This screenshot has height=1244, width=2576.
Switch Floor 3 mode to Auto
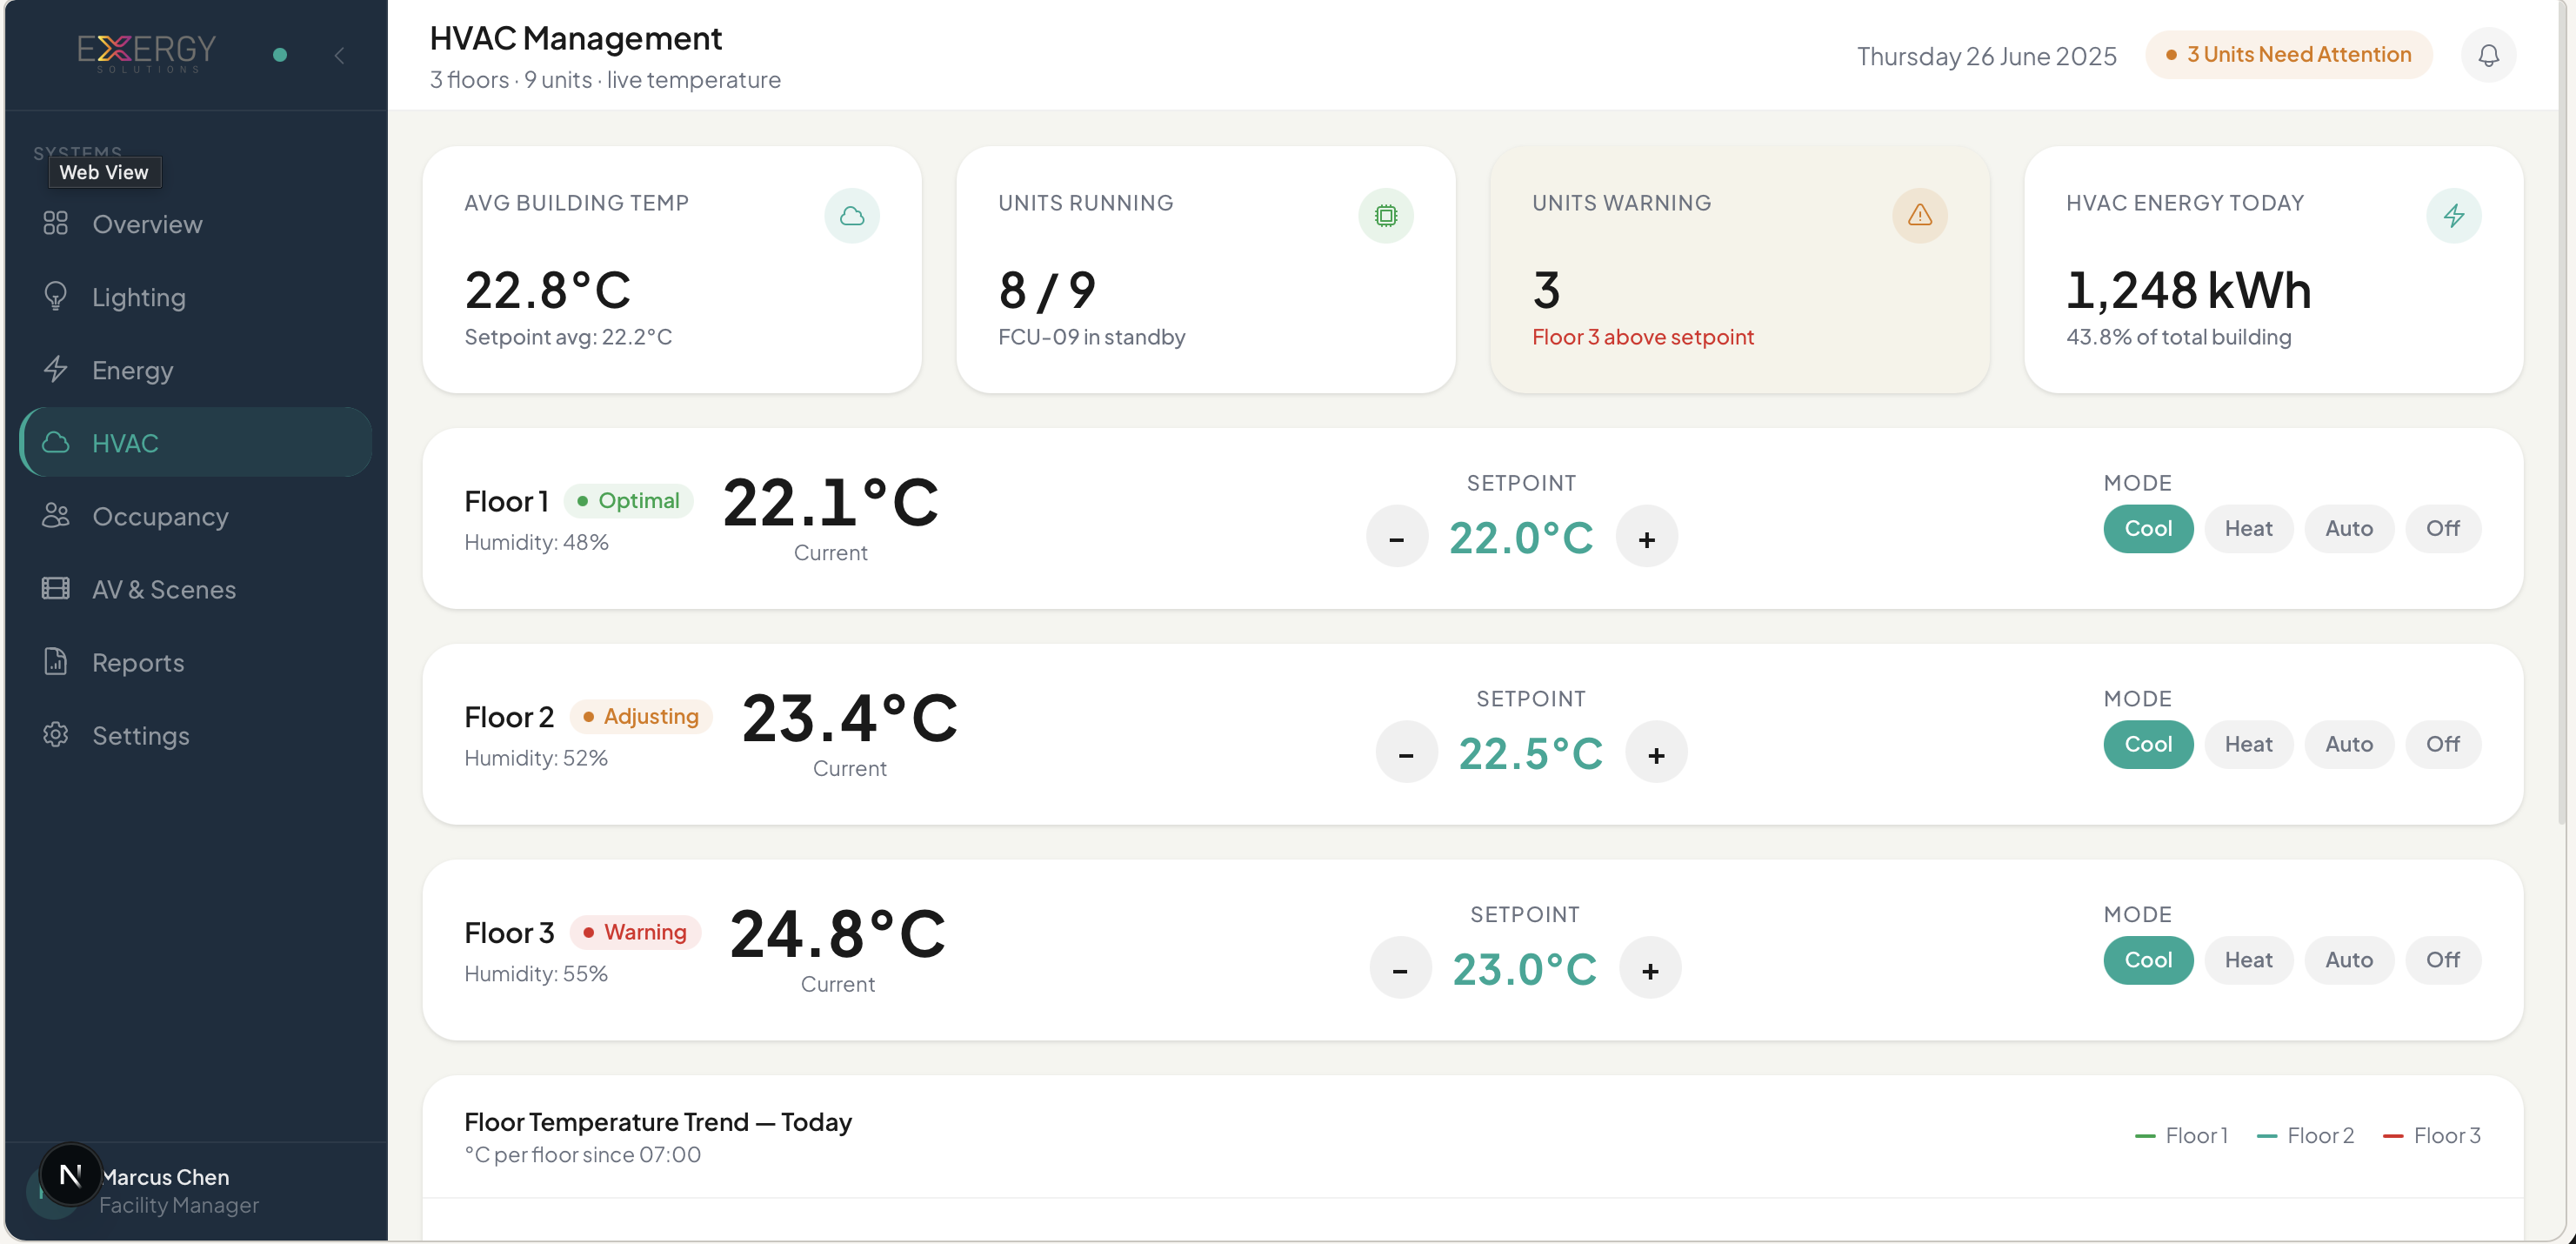click(2349, 960)
